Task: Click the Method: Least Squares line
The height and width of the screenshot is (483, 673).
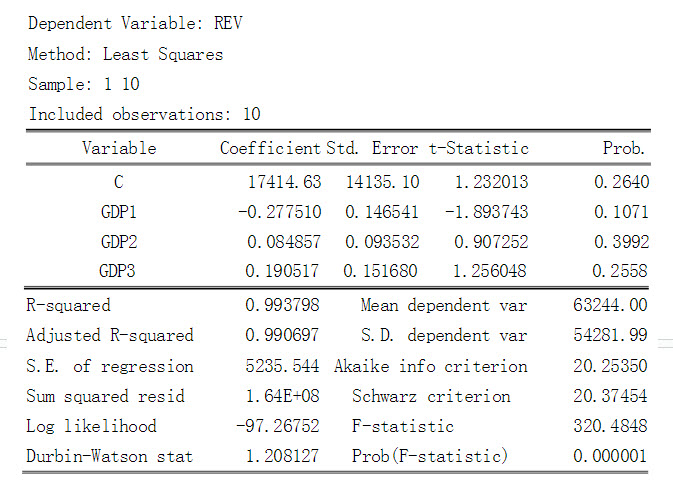Action: [x=126, y=54]
